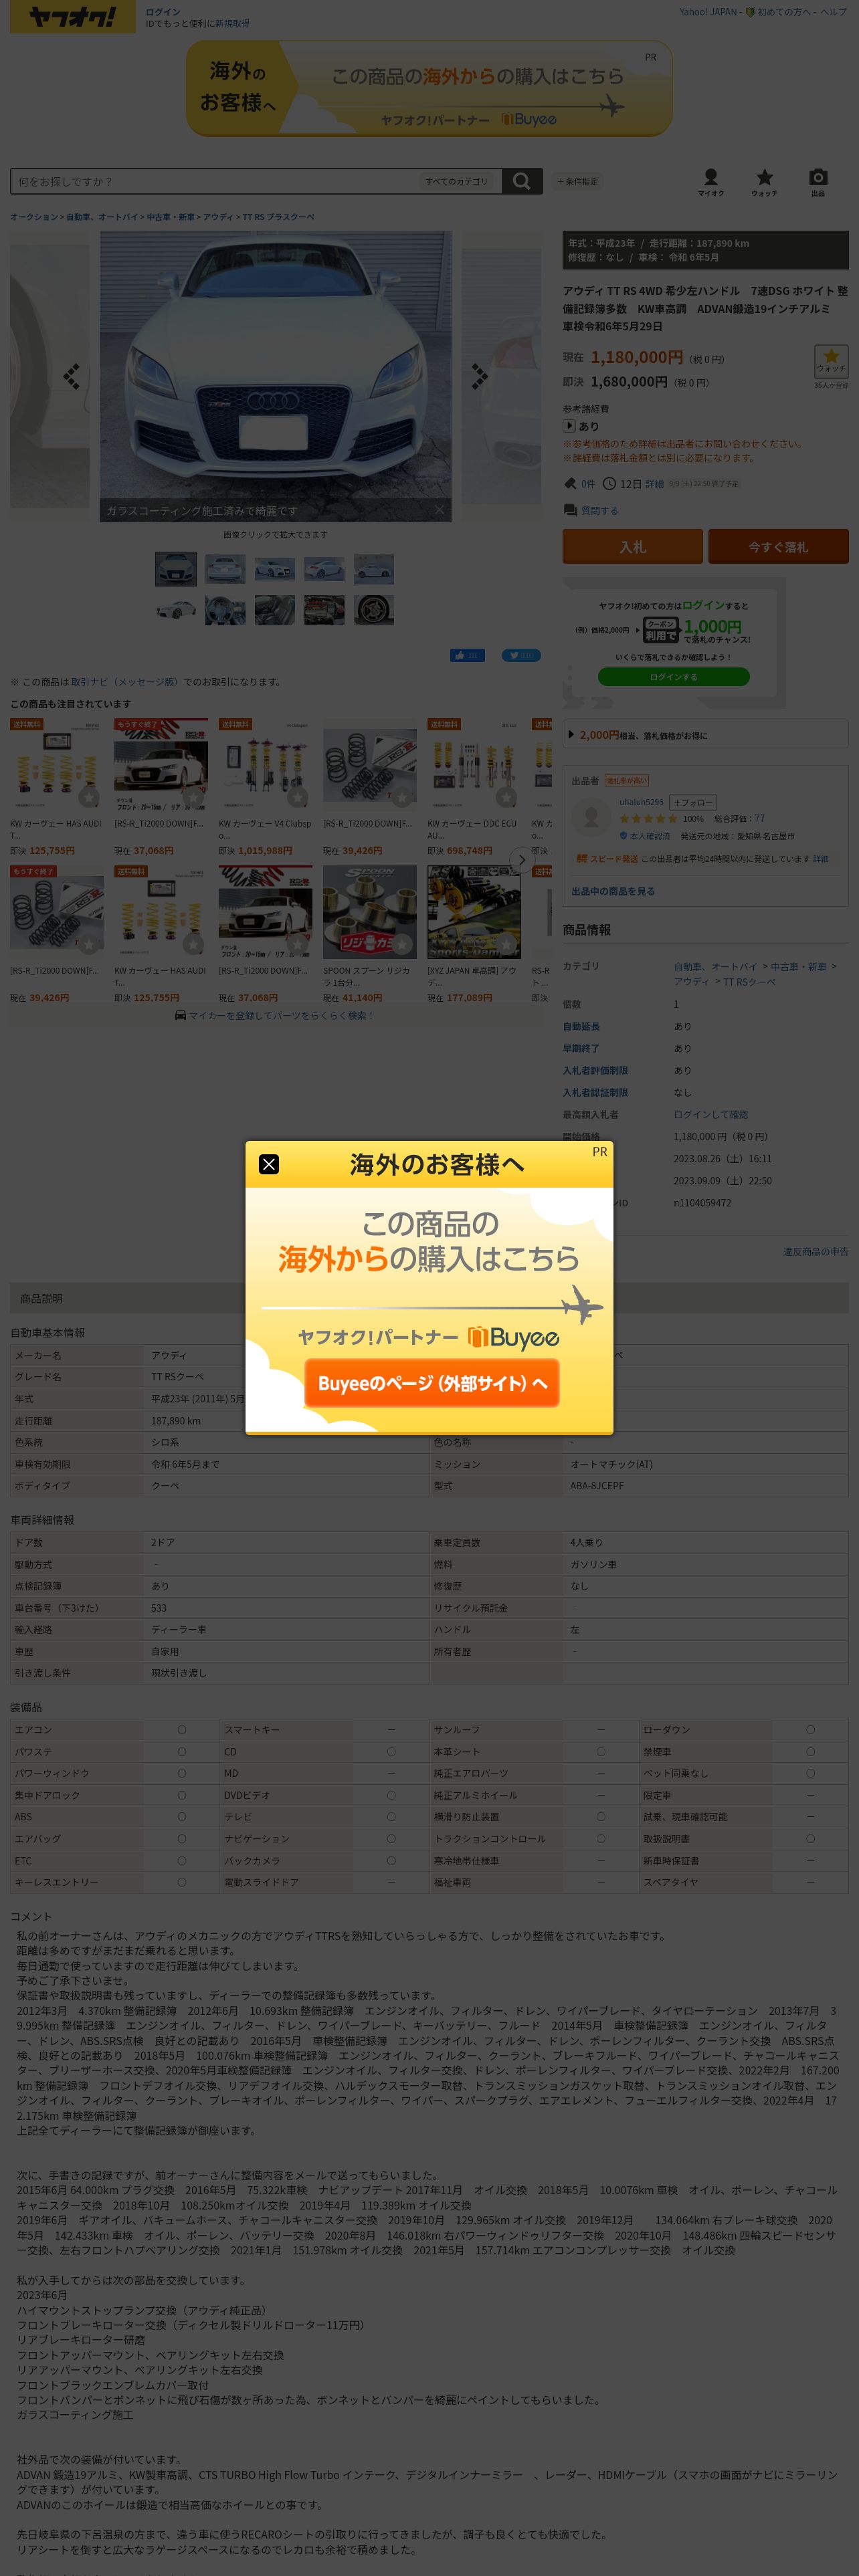Watch star on RS-R Ti2000 37,068円 top item
This screenshot has width=859, height=2576.
(x=194, y=797)
